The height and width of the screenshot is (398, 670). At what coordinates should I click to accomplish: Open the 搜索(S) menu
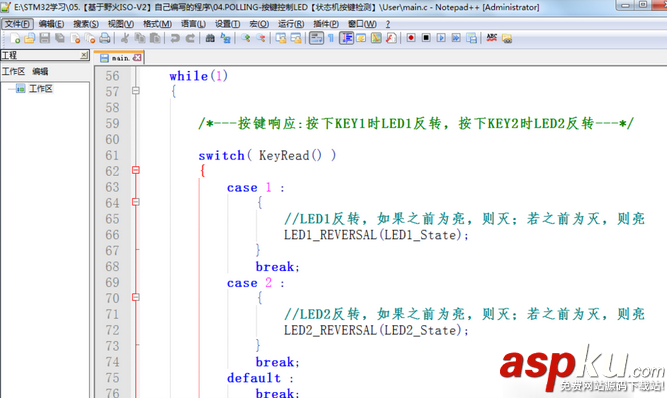(x=86, y=24)
